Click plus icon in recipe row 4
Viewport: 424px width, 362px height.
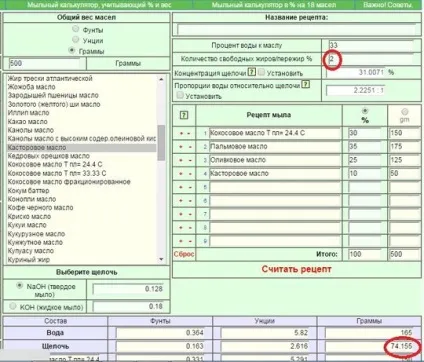[x=181, y=174]
